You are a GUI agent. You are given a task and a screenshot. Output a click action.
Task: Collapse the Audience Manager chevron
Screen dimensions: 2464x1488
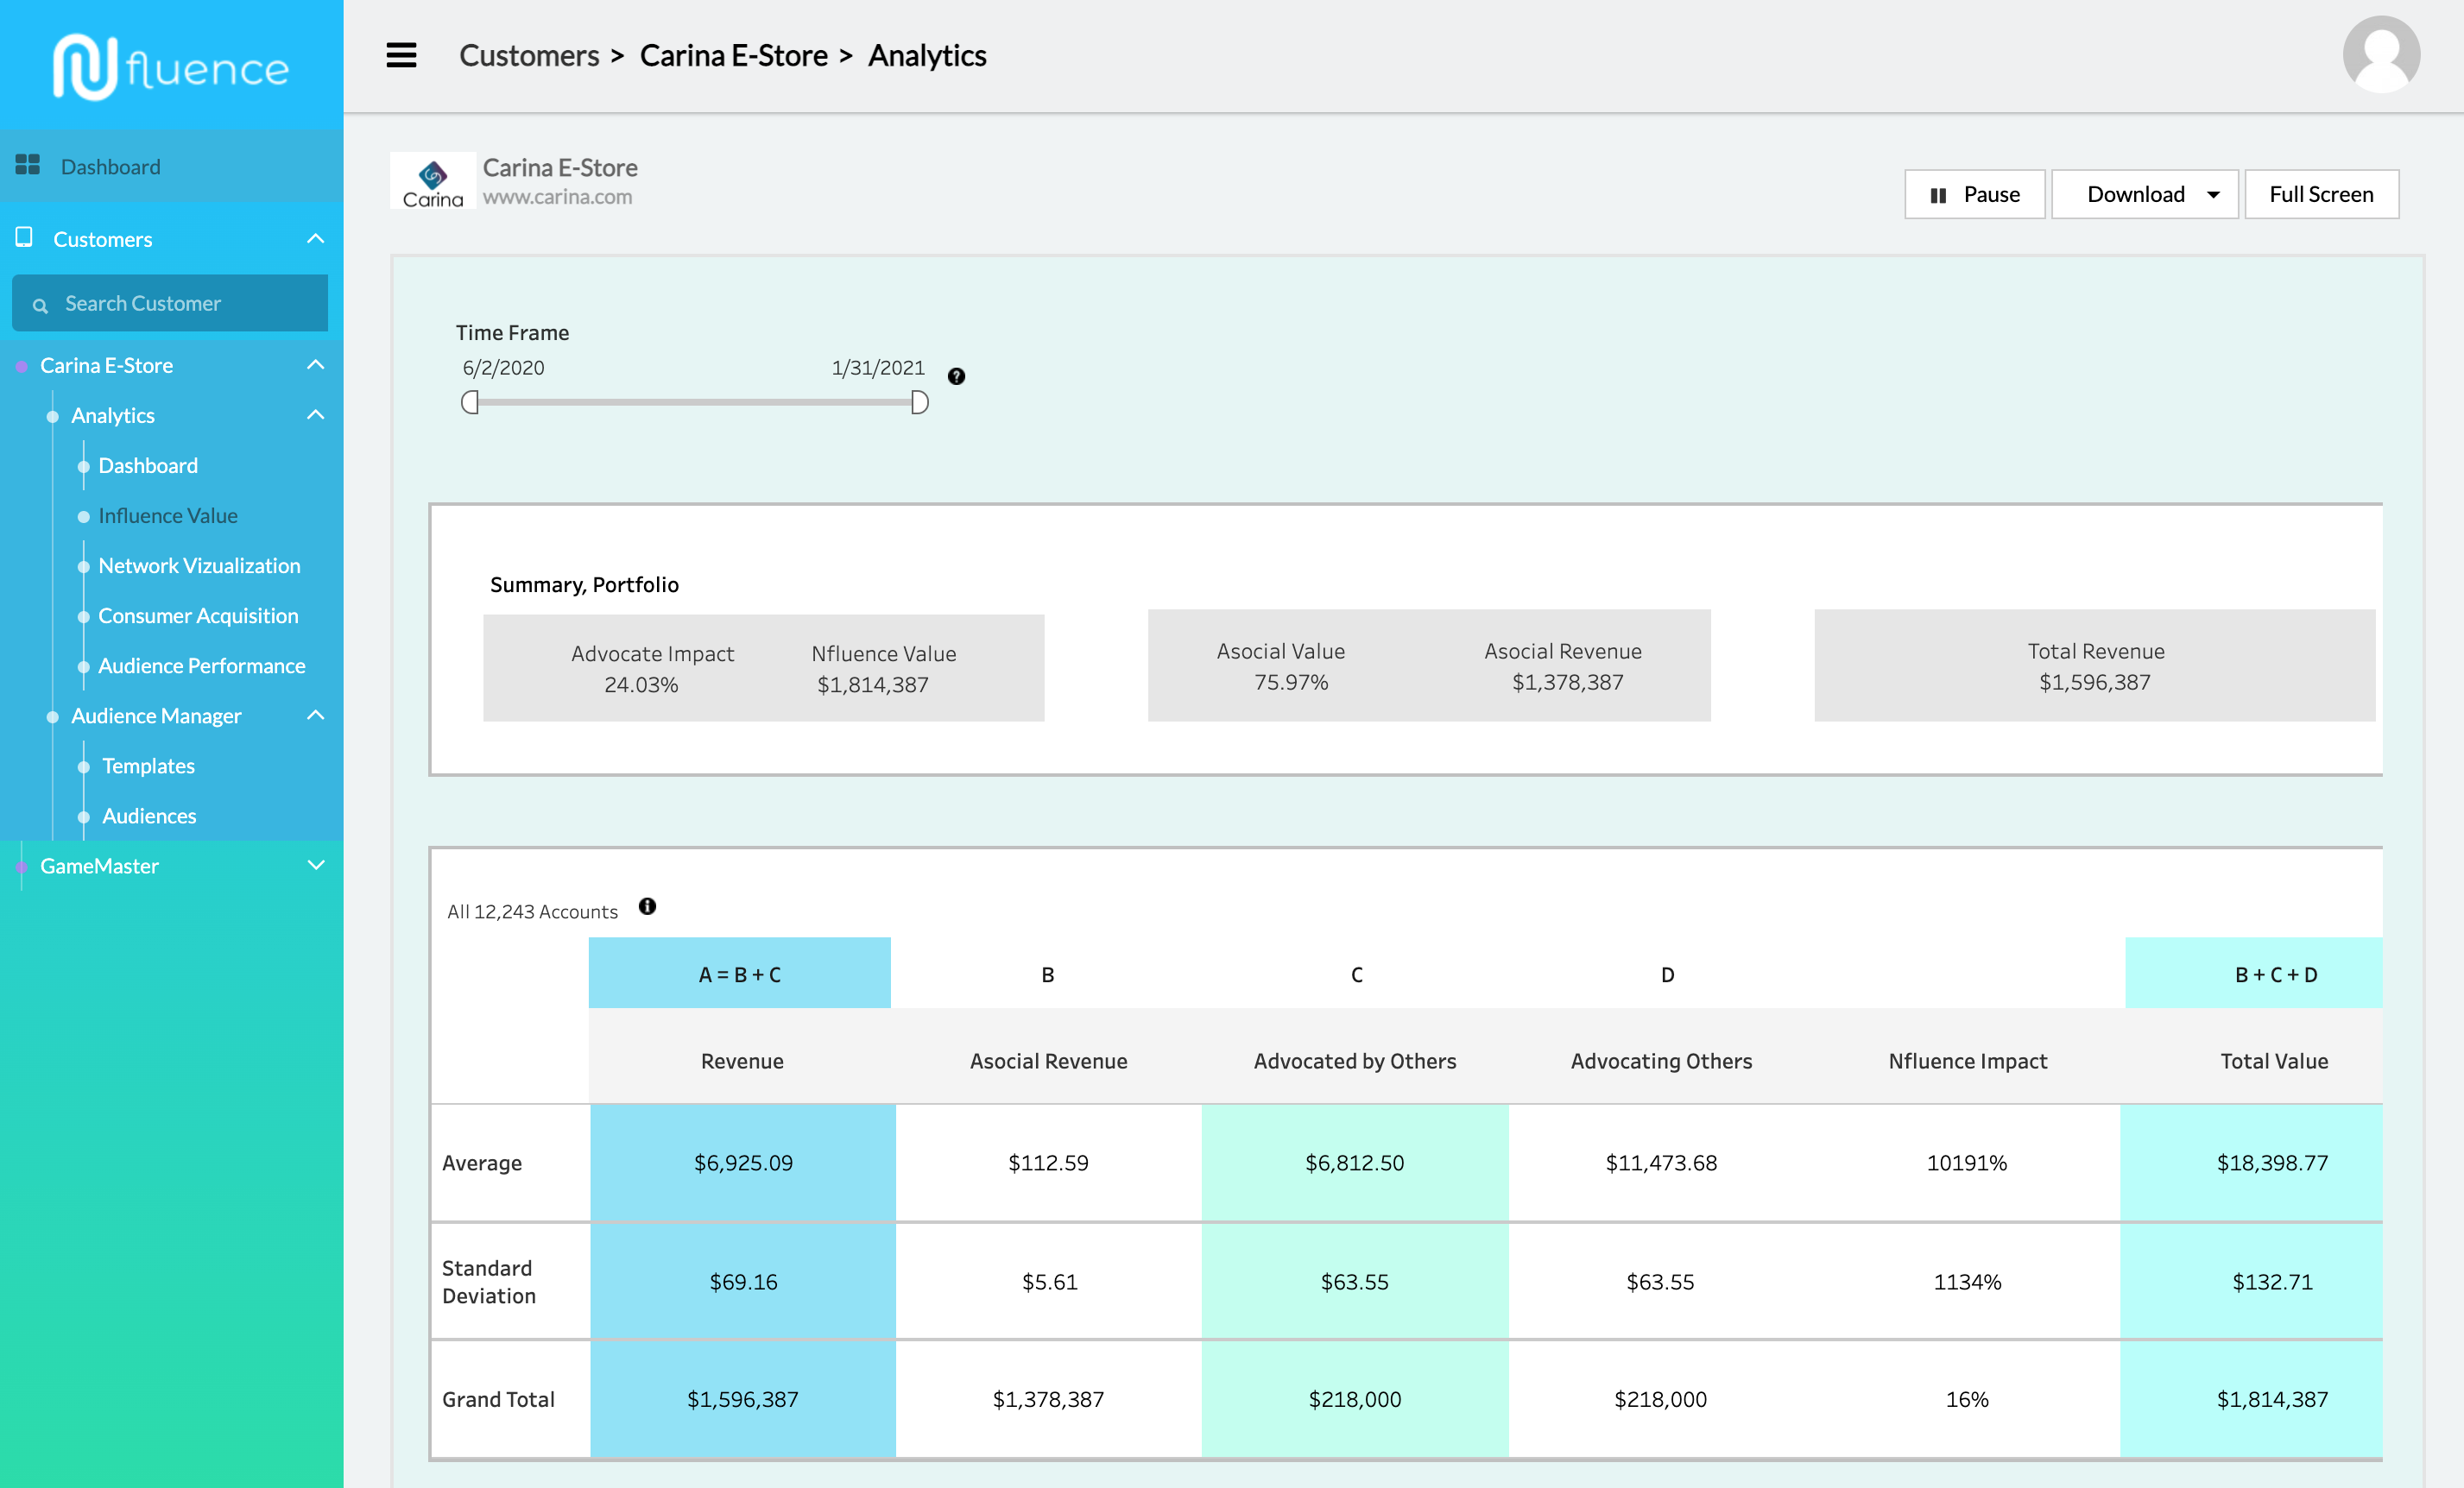pos(316,715)
